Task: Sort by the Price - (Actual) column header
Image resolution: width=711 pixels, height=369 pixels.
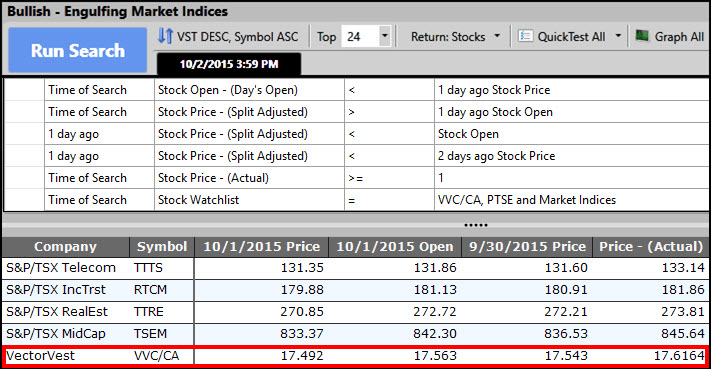Action: click(651, 247)
